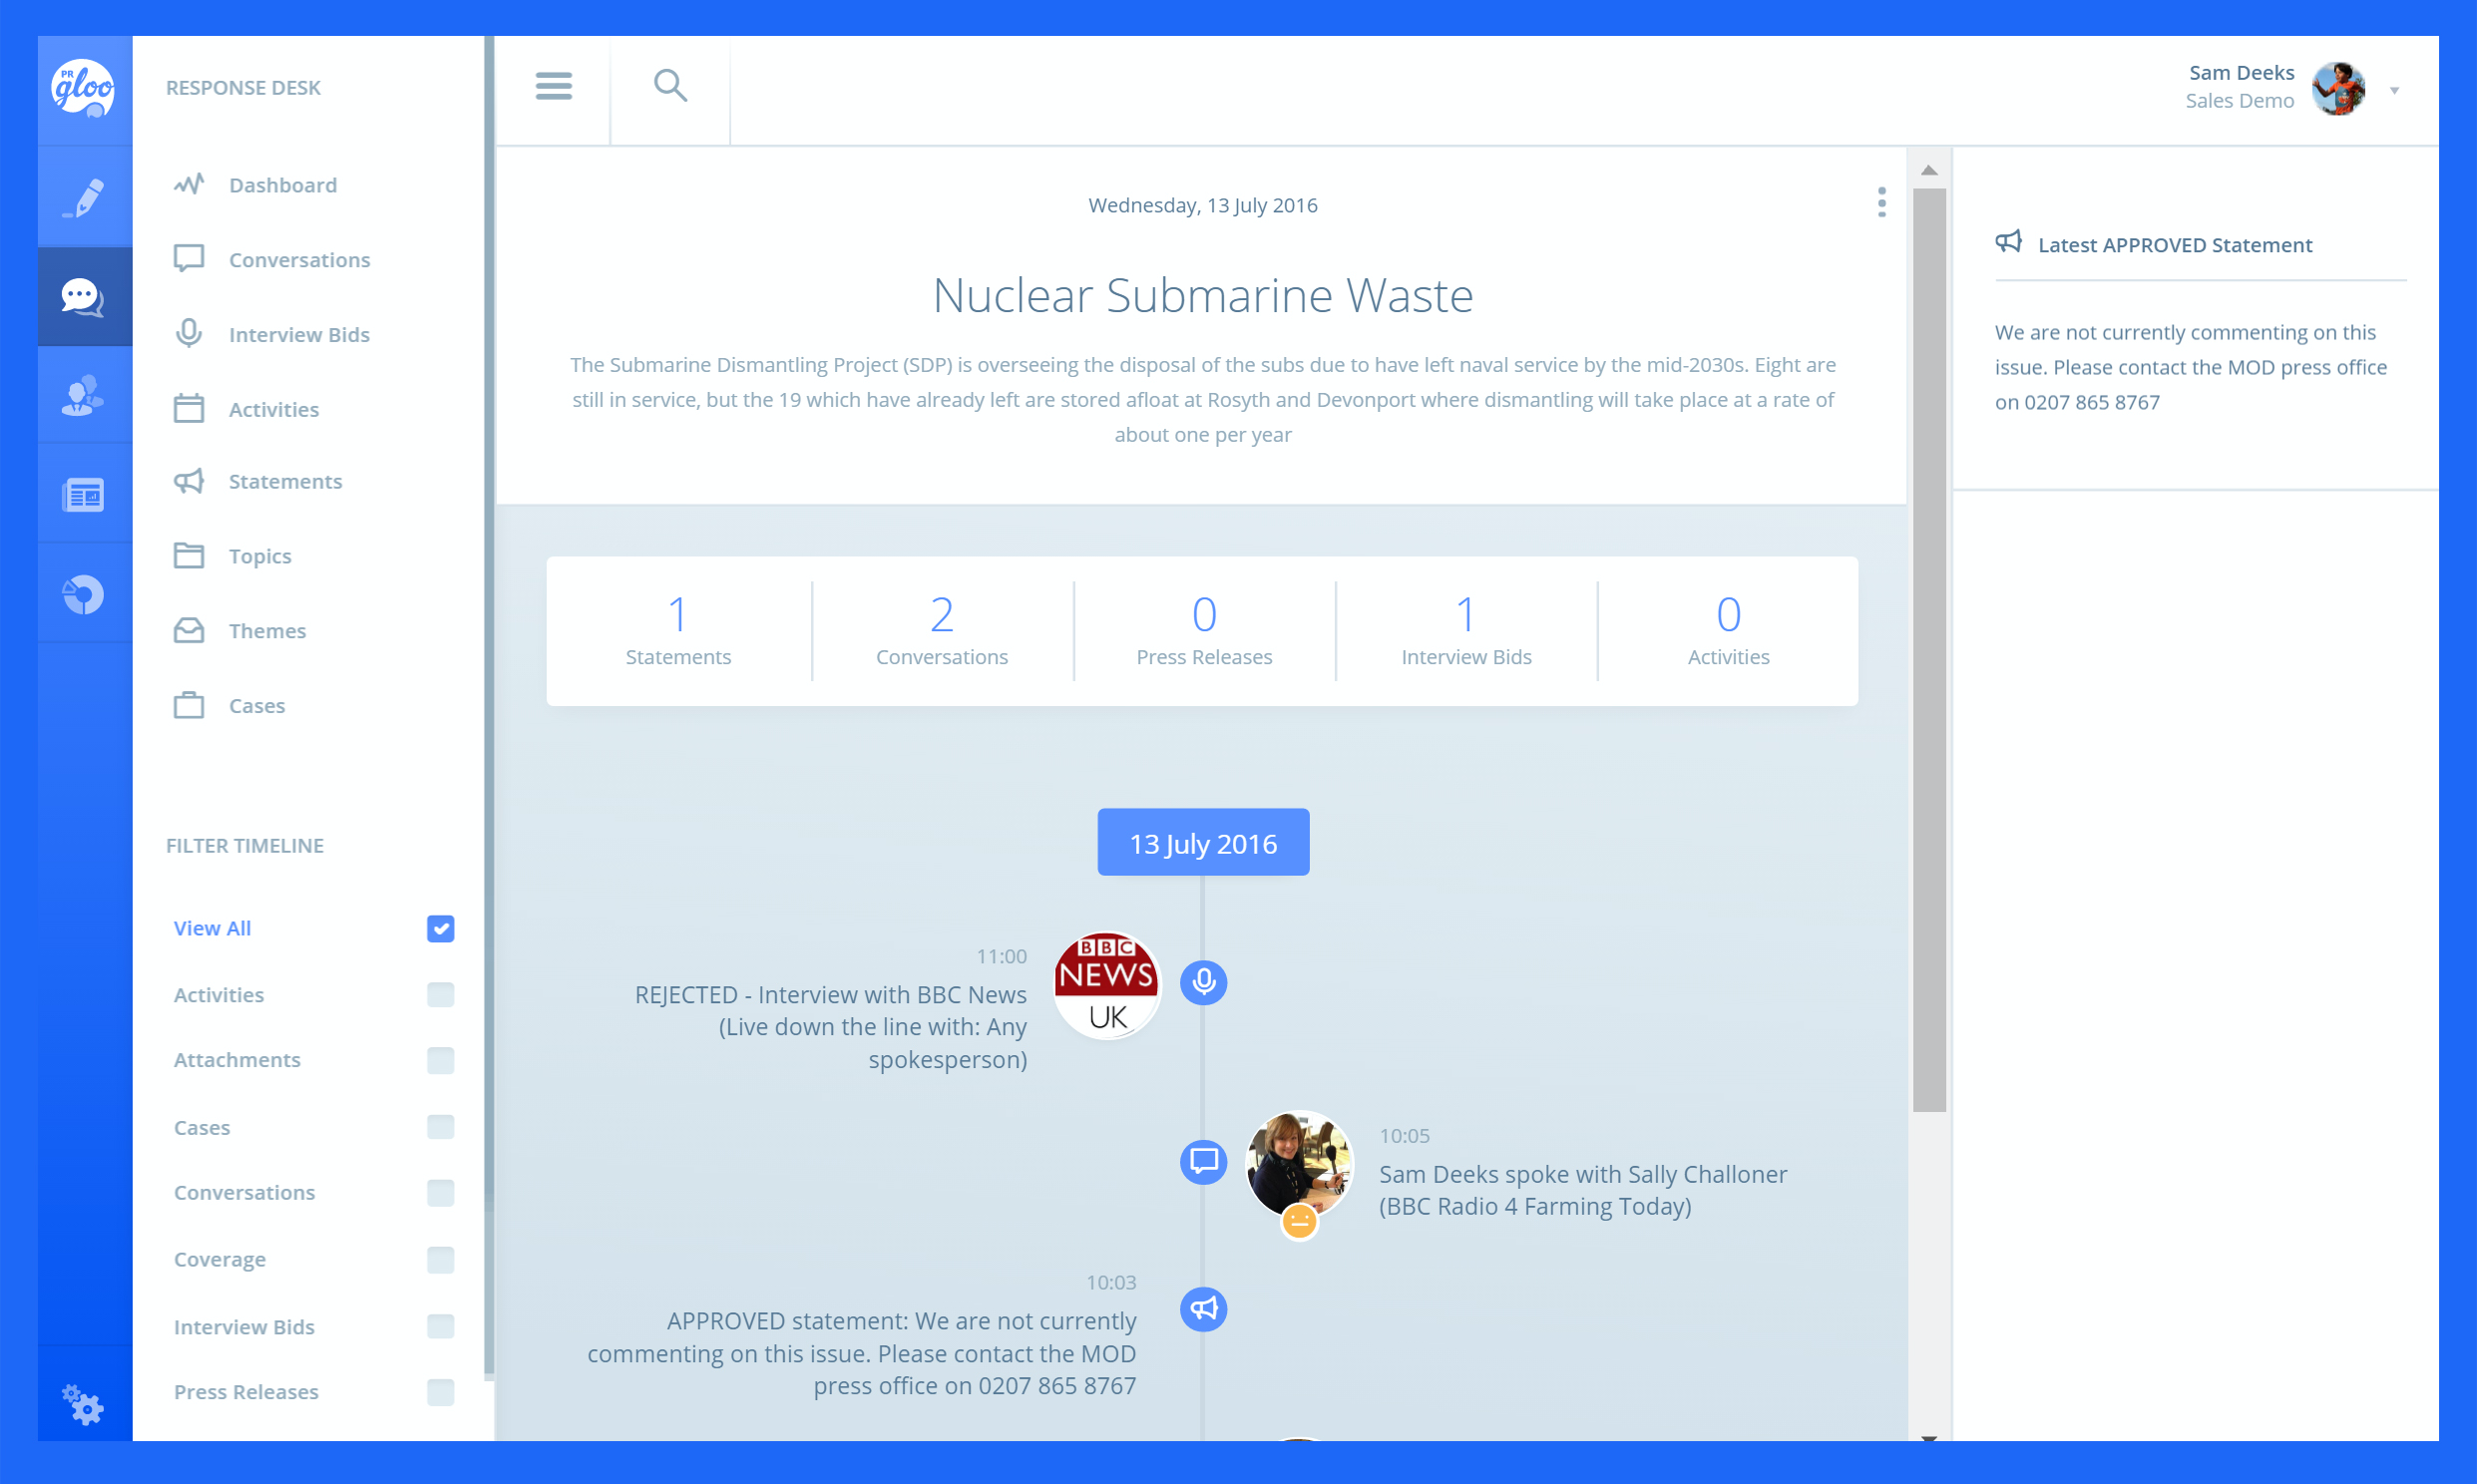Image resolution: width=2477 pixels, height=1484 pixels.
Task: Click the BBC News UK logo thumbnail
Action: (x=1107, y=986)
